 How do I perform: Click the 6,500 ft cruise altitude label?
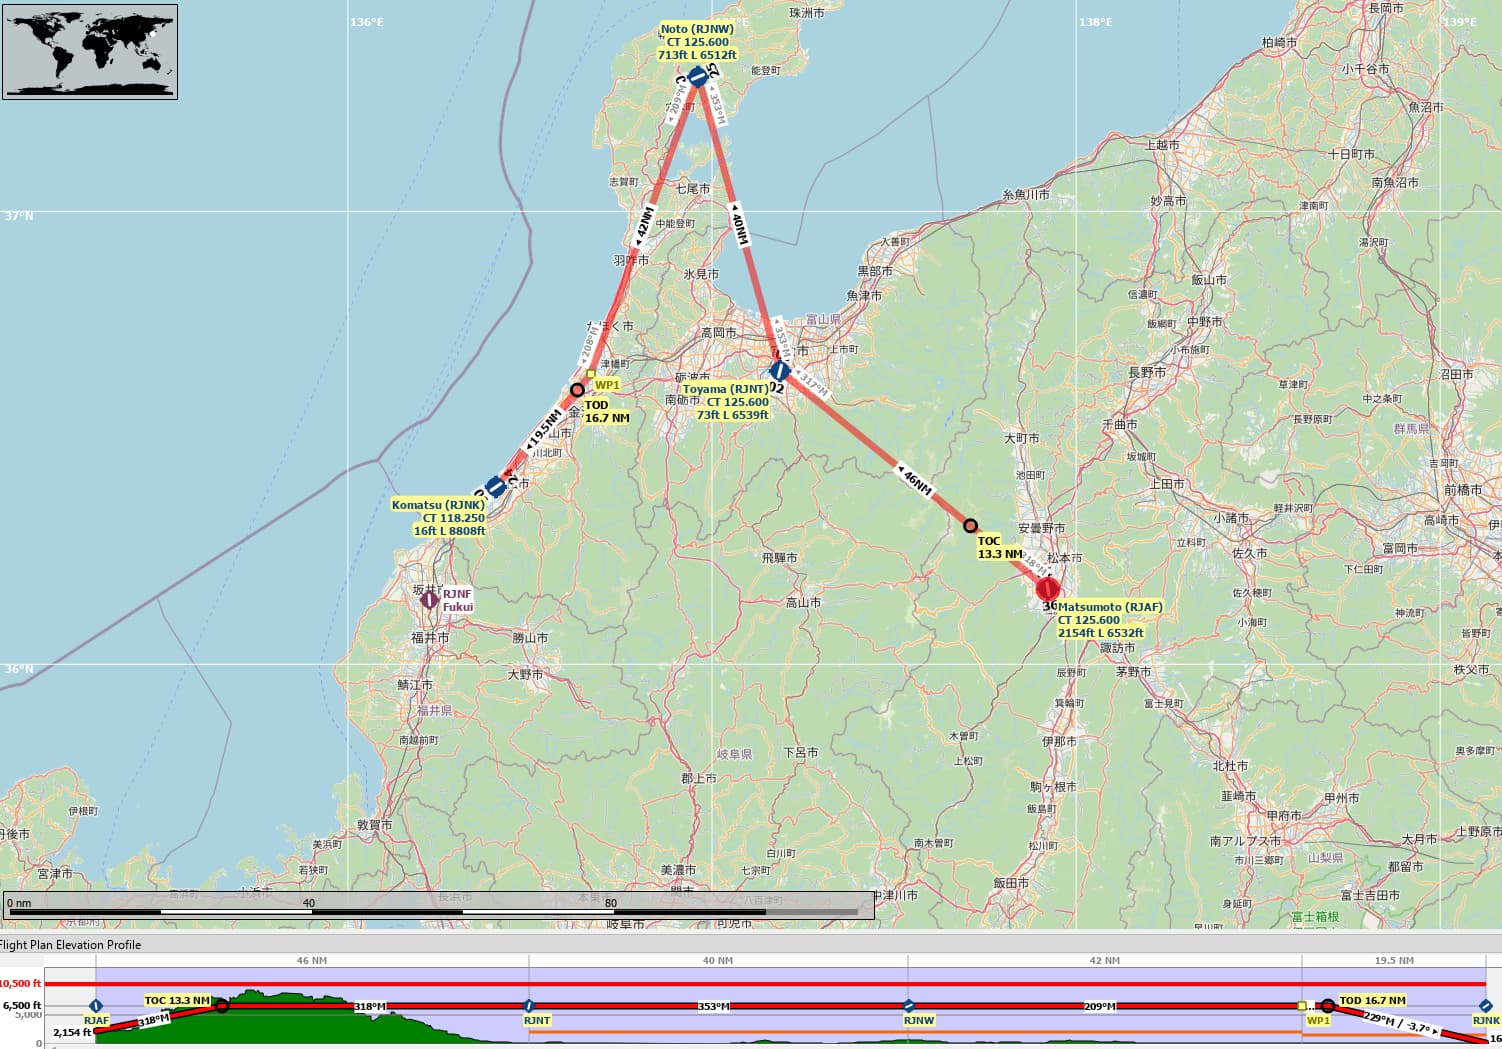[23, 1006]
